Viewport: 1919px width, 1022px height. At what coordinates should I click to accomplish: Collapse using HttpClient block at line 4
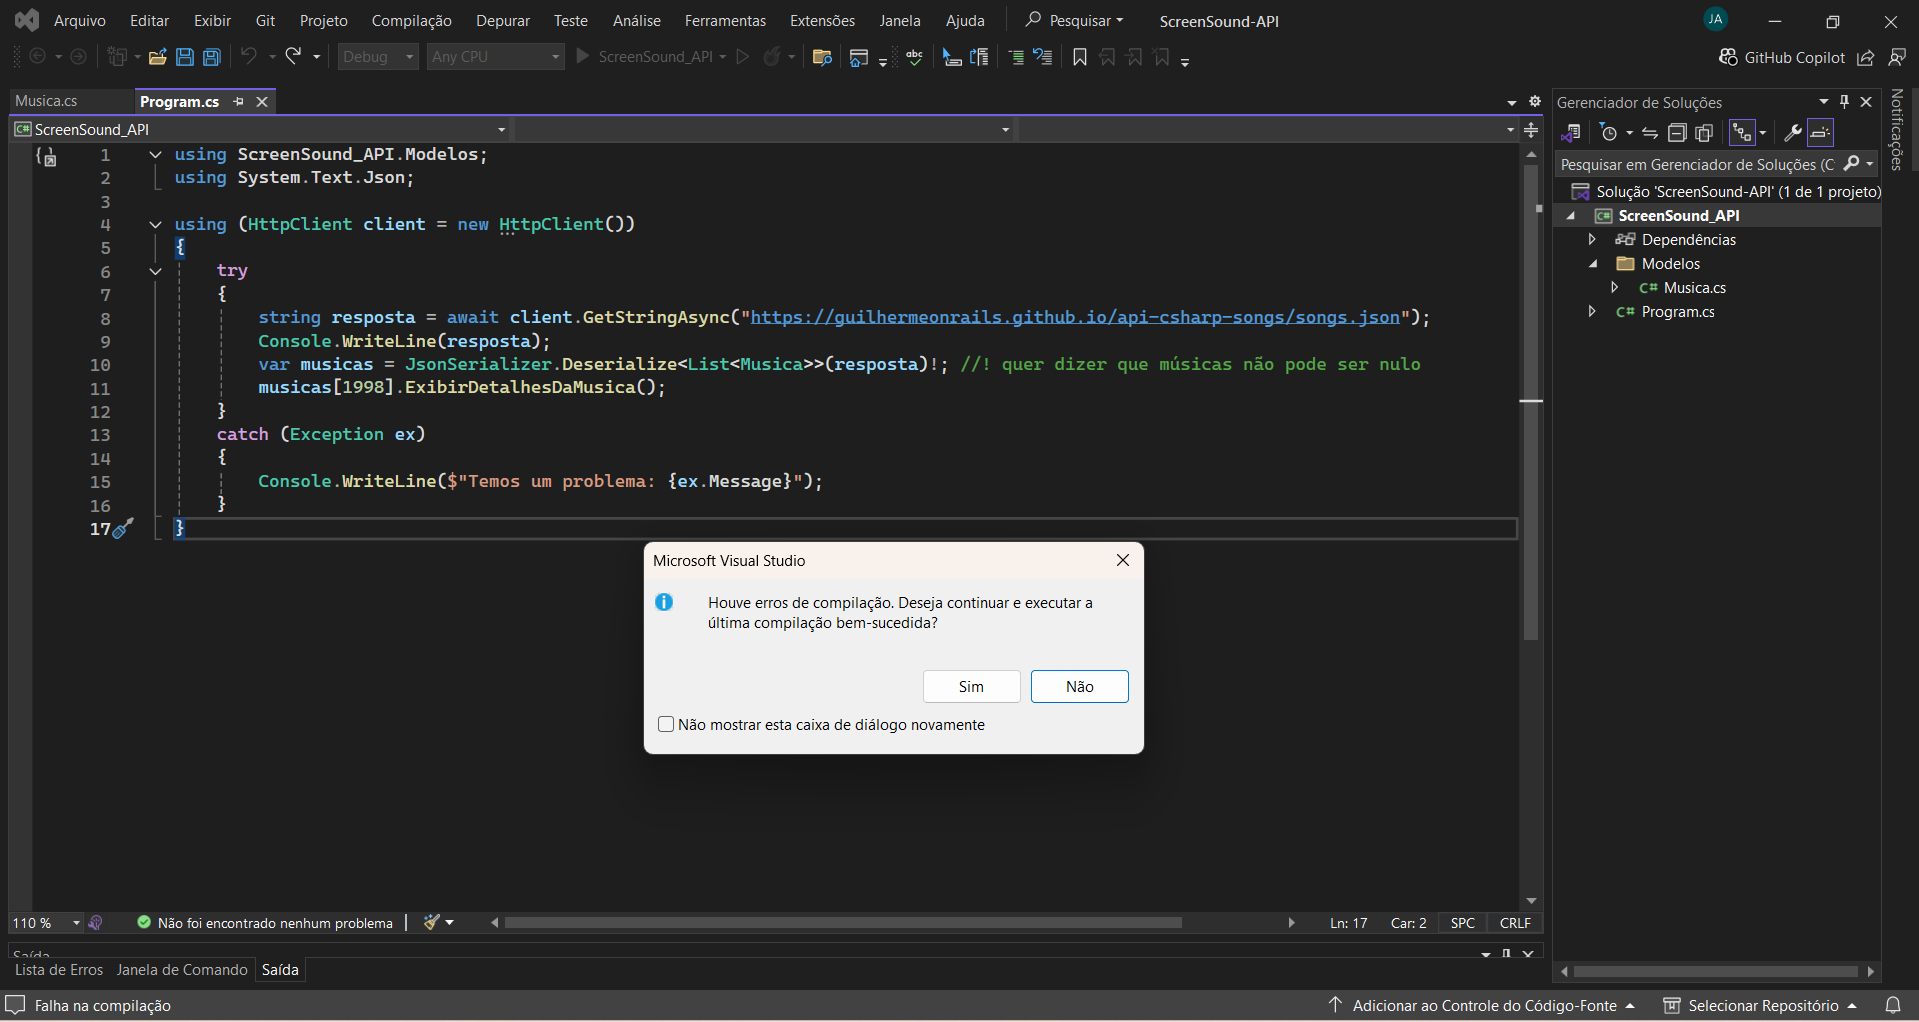155,224
